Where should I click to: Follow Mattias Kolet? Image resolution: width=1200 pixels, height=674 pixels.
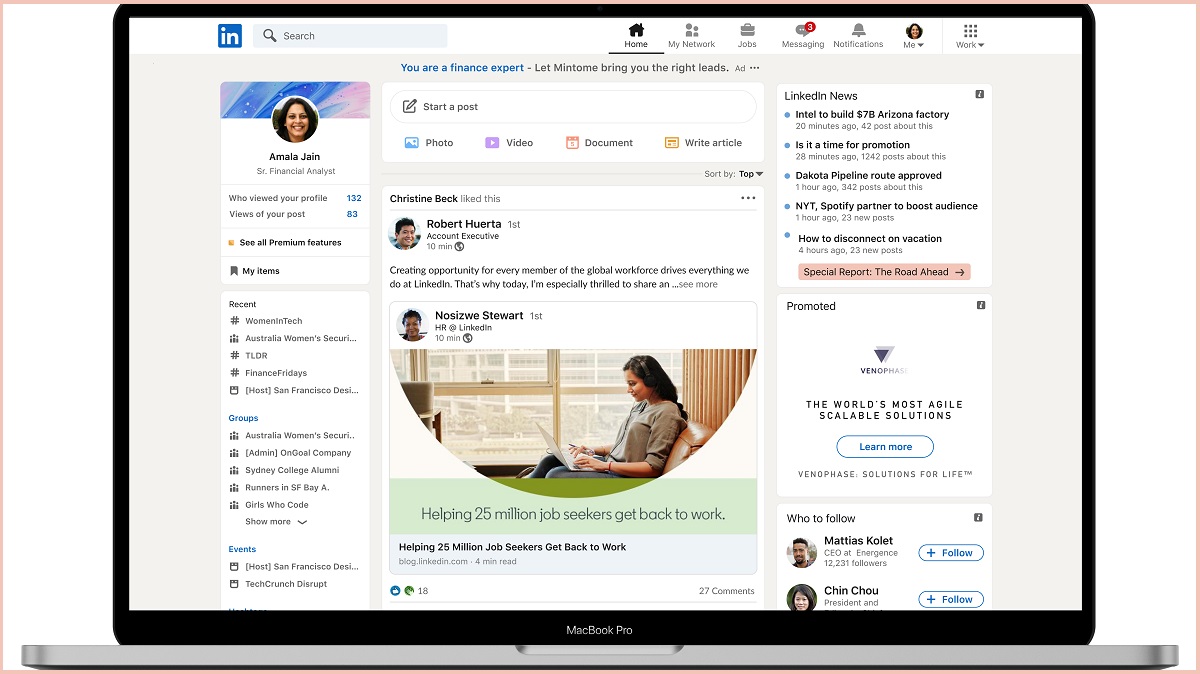[x=951, y=553]
